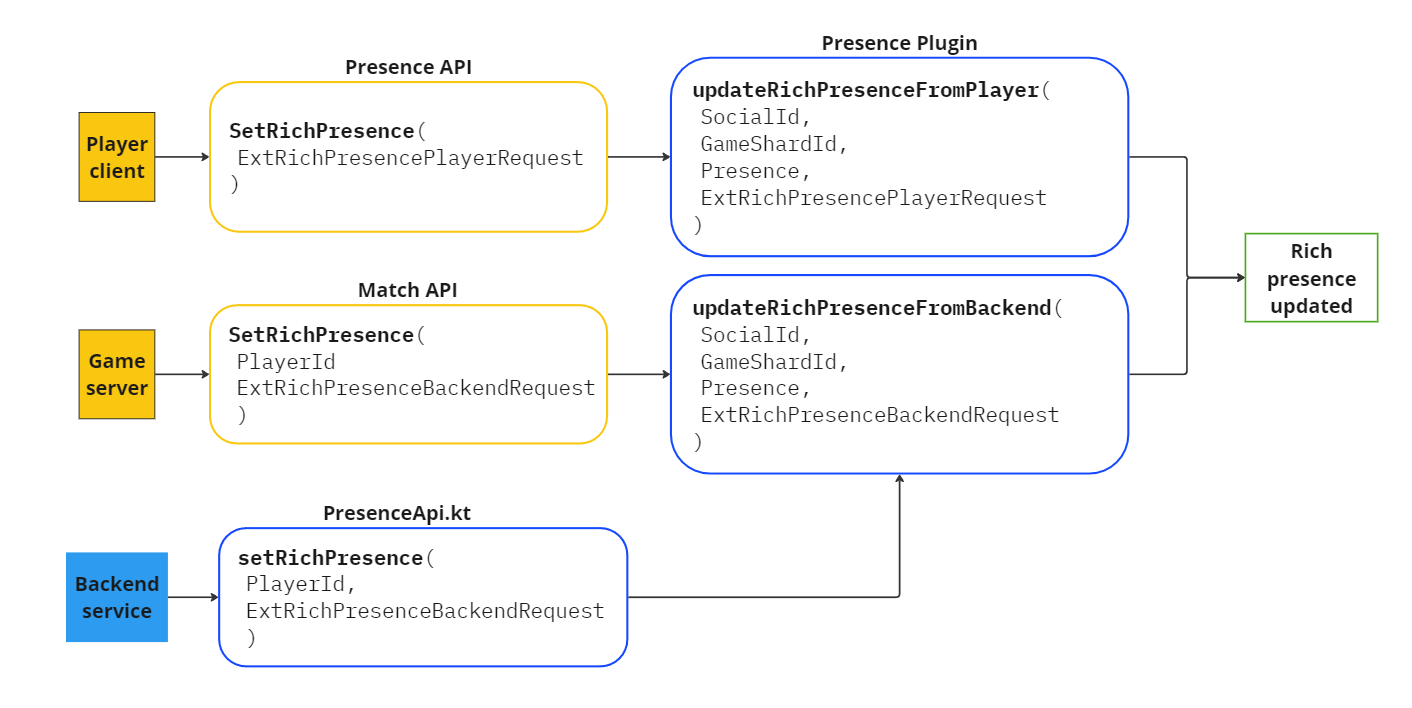Click ExtRichPresenceBackendRequest in the PresenceApi.kt box
1412x708 pixels.
point(425,610)
